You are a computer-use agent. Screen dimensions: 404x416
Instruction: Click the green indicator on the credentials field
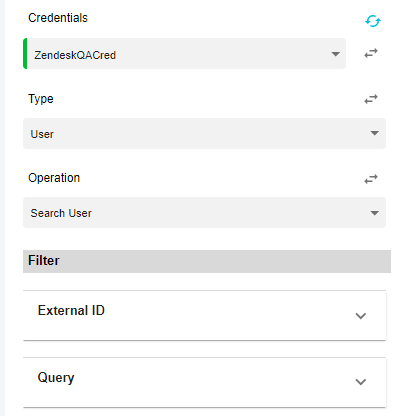25,54
